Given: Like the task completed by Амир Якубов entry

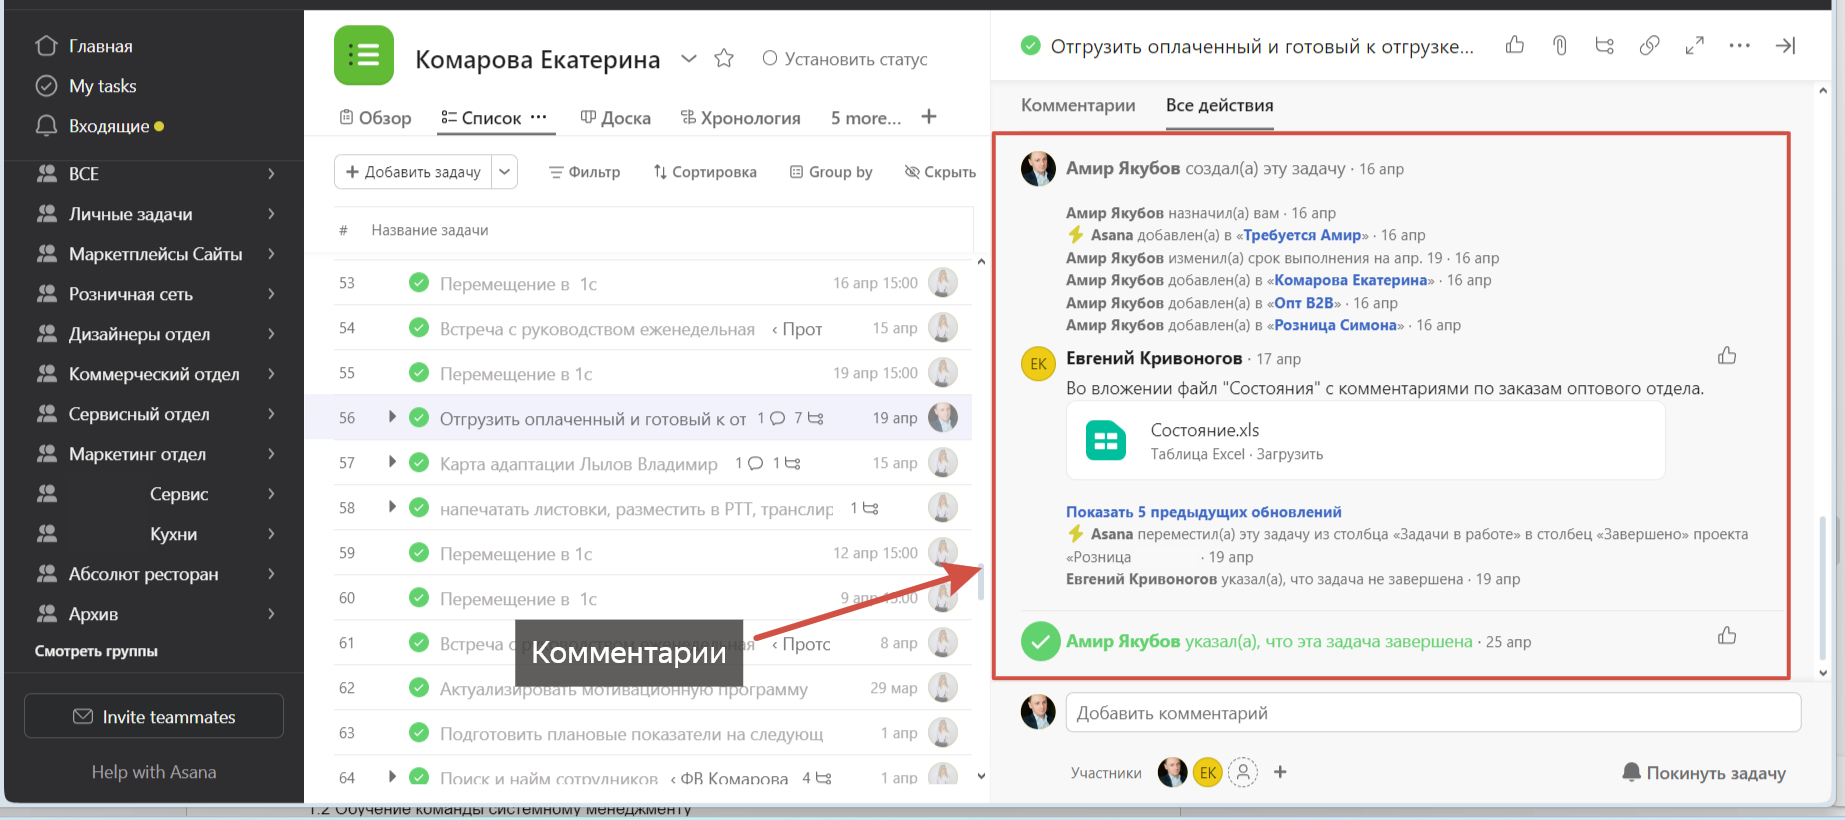Looking at the screenshot, I should click(x=1727, y=636).
